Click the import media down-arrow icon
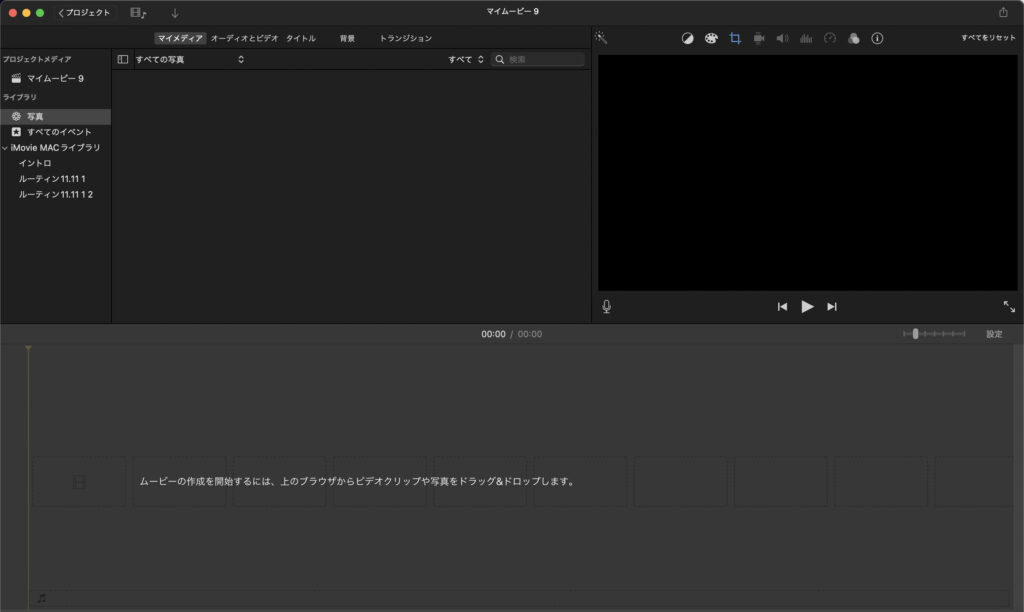Image resolution: width=1024 pixels, height=612 pixels. (x=175, y=13)
